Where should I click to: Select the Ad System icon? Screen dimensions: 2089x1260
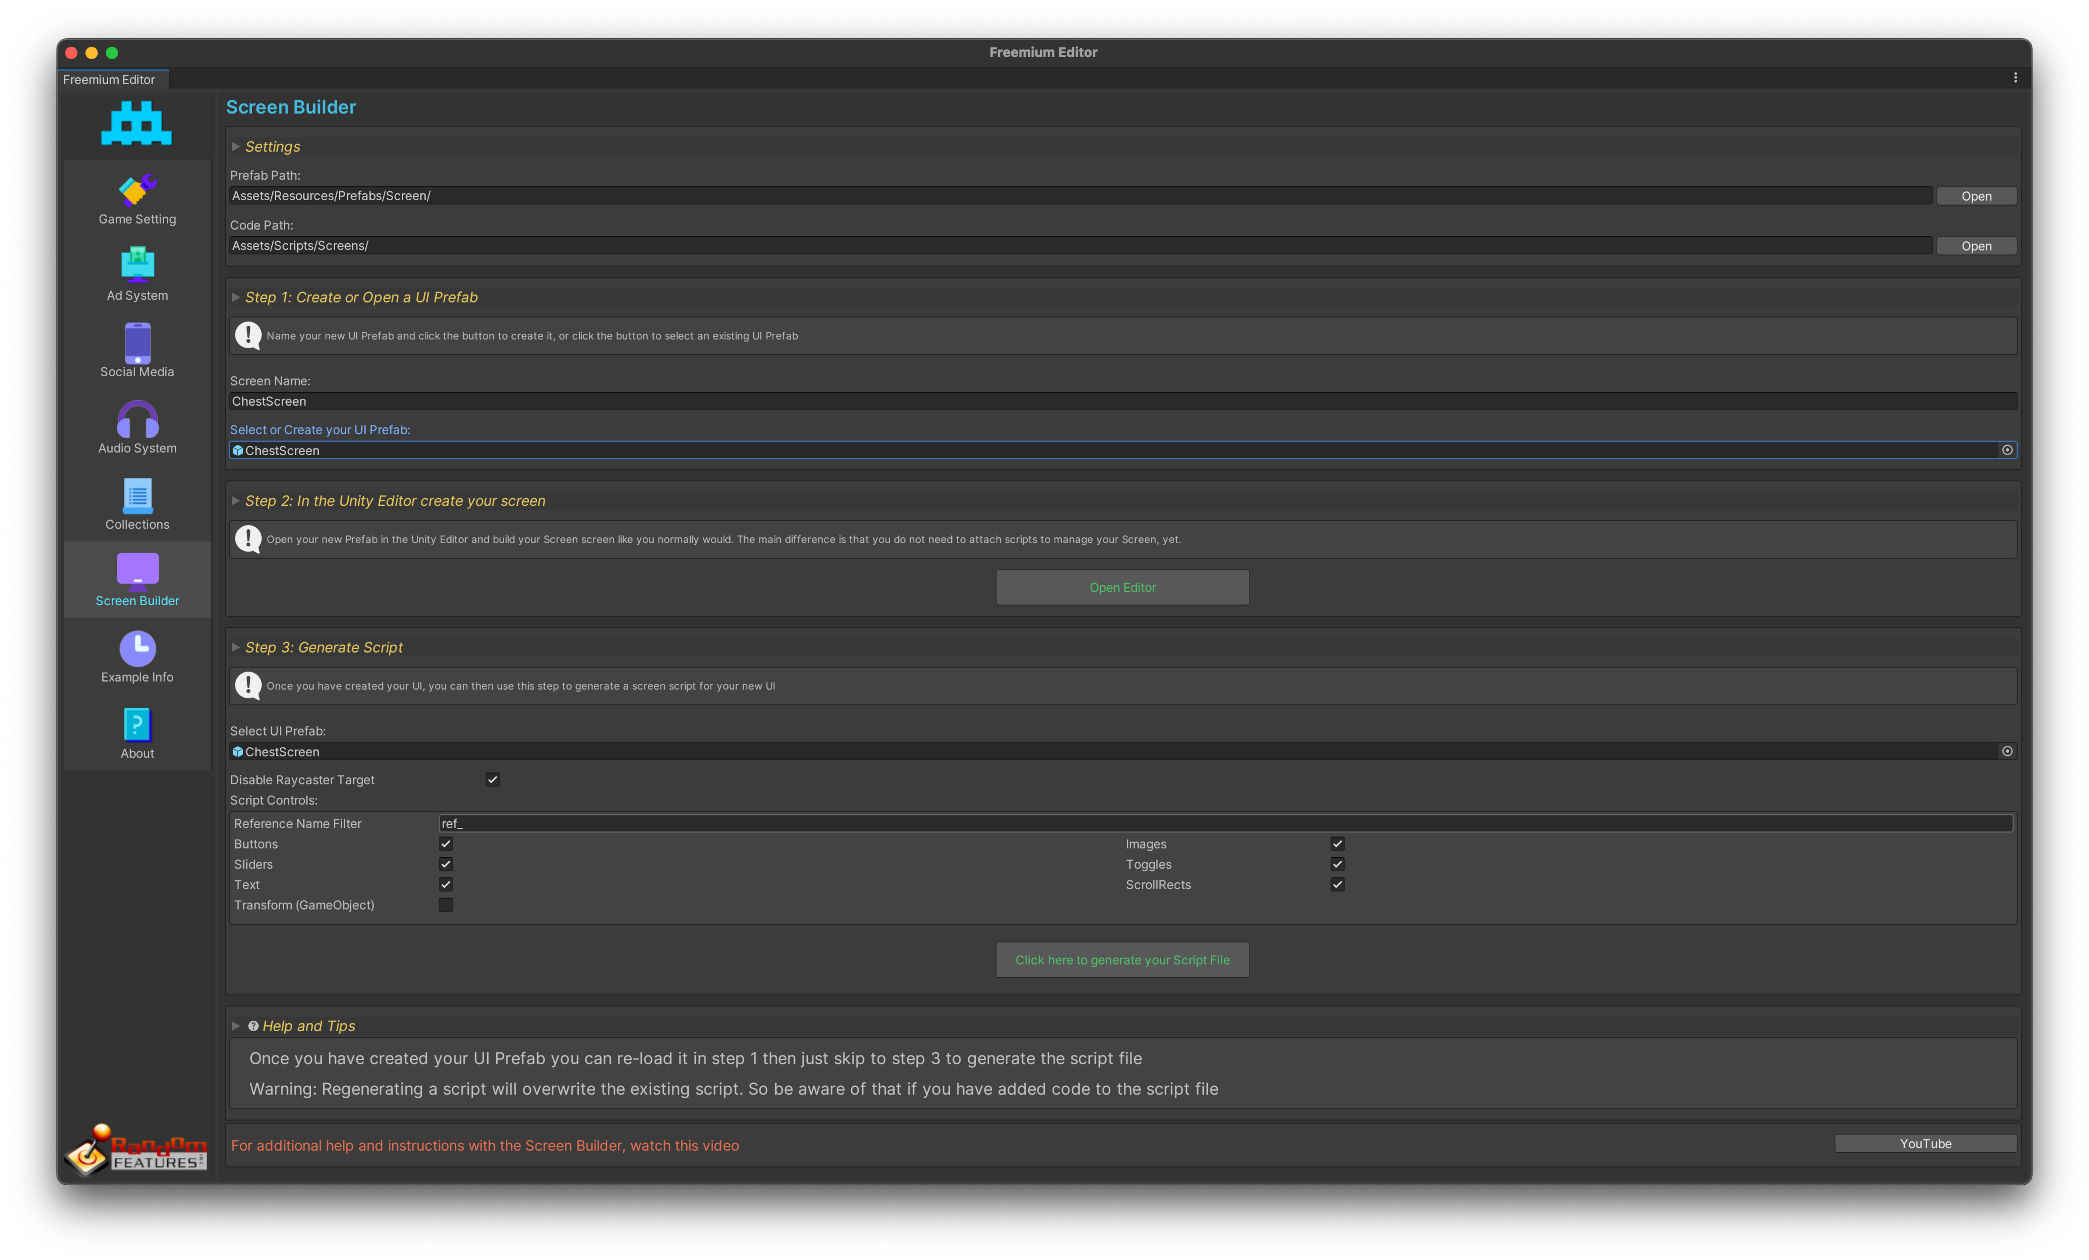137,266
